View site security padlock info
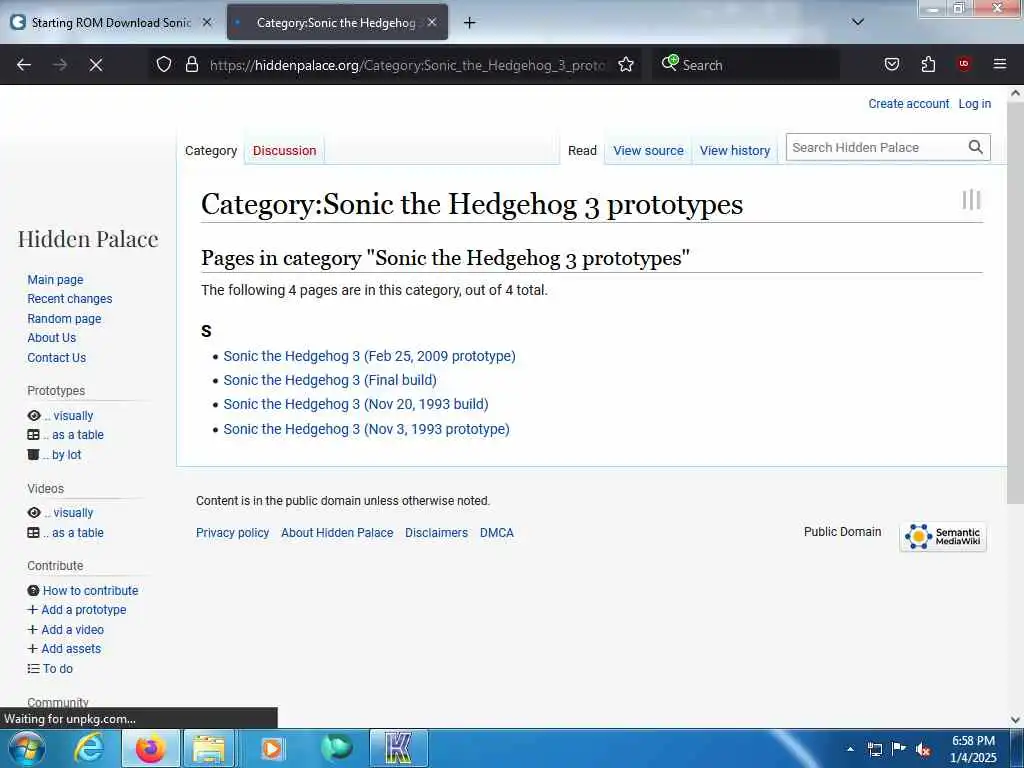 pyautogui.click(x=191, y=65)
